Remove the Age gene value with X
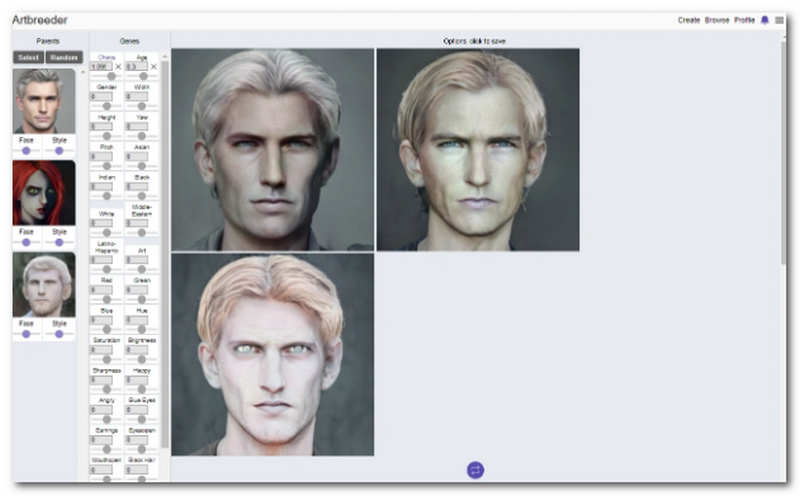The height and width of the screenshot is (496, 800). click(153, 67)
